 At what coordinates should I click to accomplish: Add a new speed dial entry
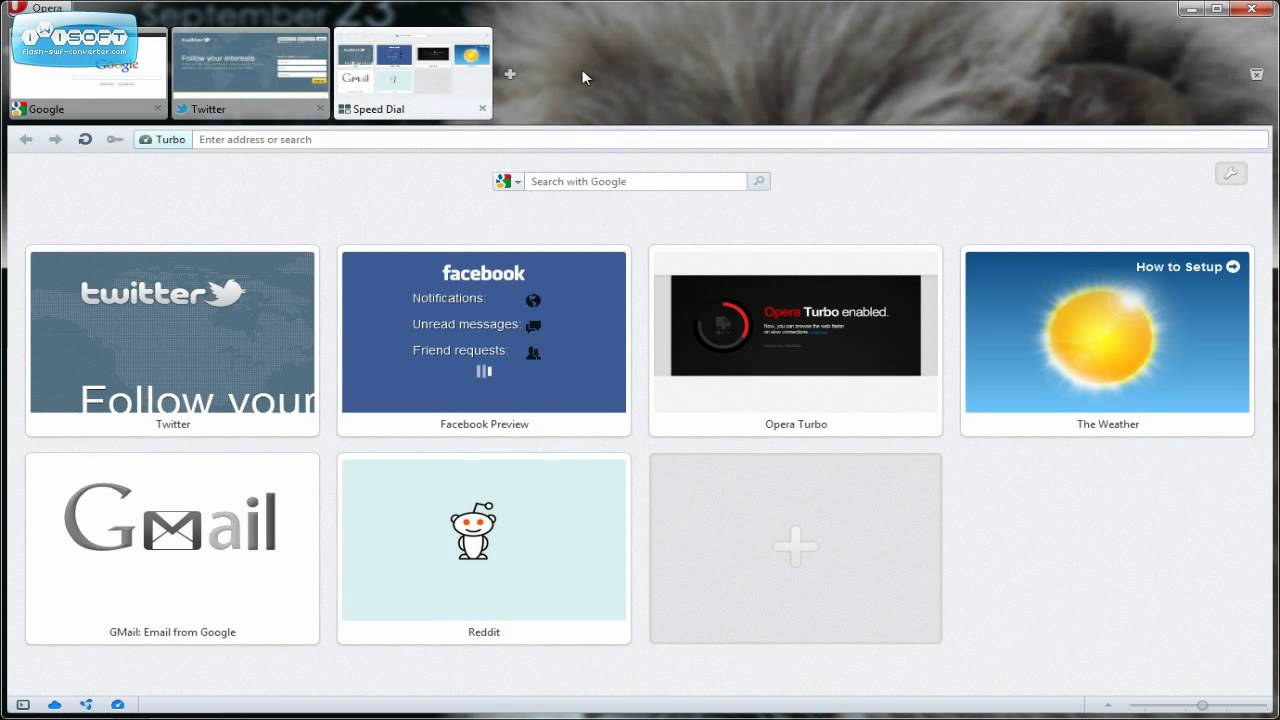point(796,548)
